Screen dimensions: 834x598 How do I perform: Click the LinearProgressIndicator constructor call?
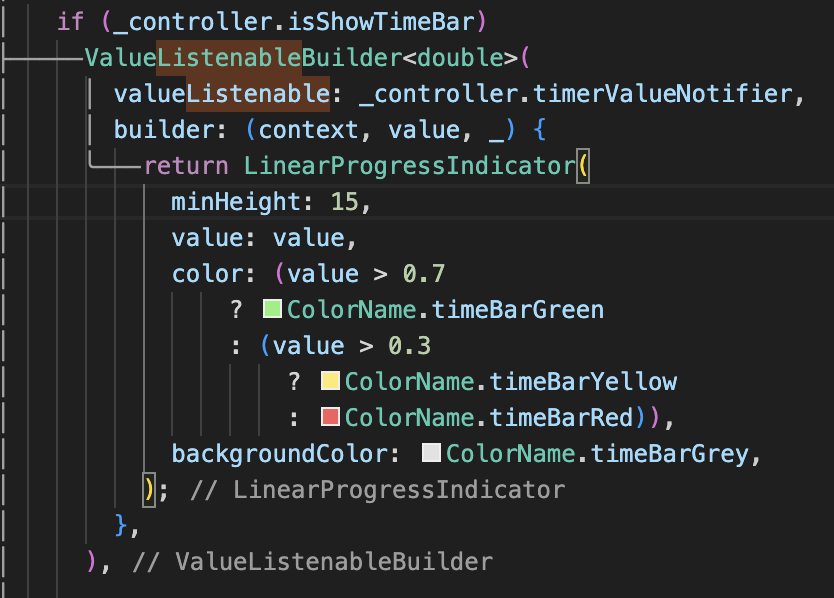pos(410,165)
